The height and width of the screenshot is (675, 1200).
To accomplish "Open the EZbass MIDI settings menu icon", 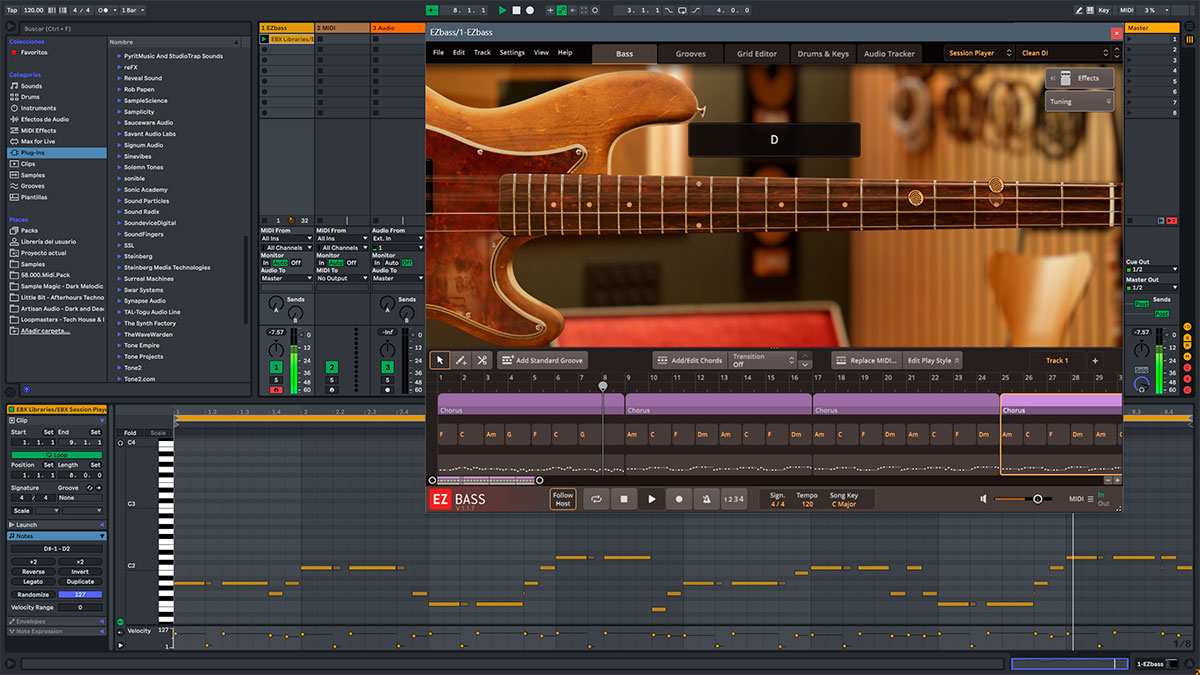I will [x=1090, y=499].
